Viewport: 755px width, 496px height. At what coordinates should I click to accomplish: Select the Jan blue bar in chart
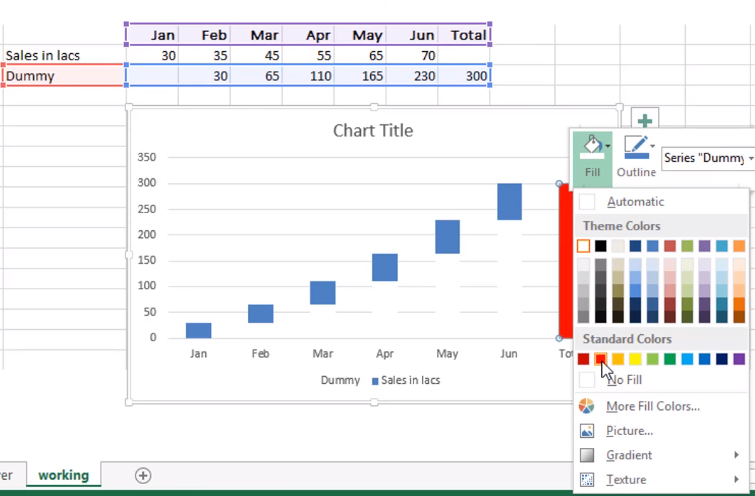pyautogui.click(x=198, y=330)
